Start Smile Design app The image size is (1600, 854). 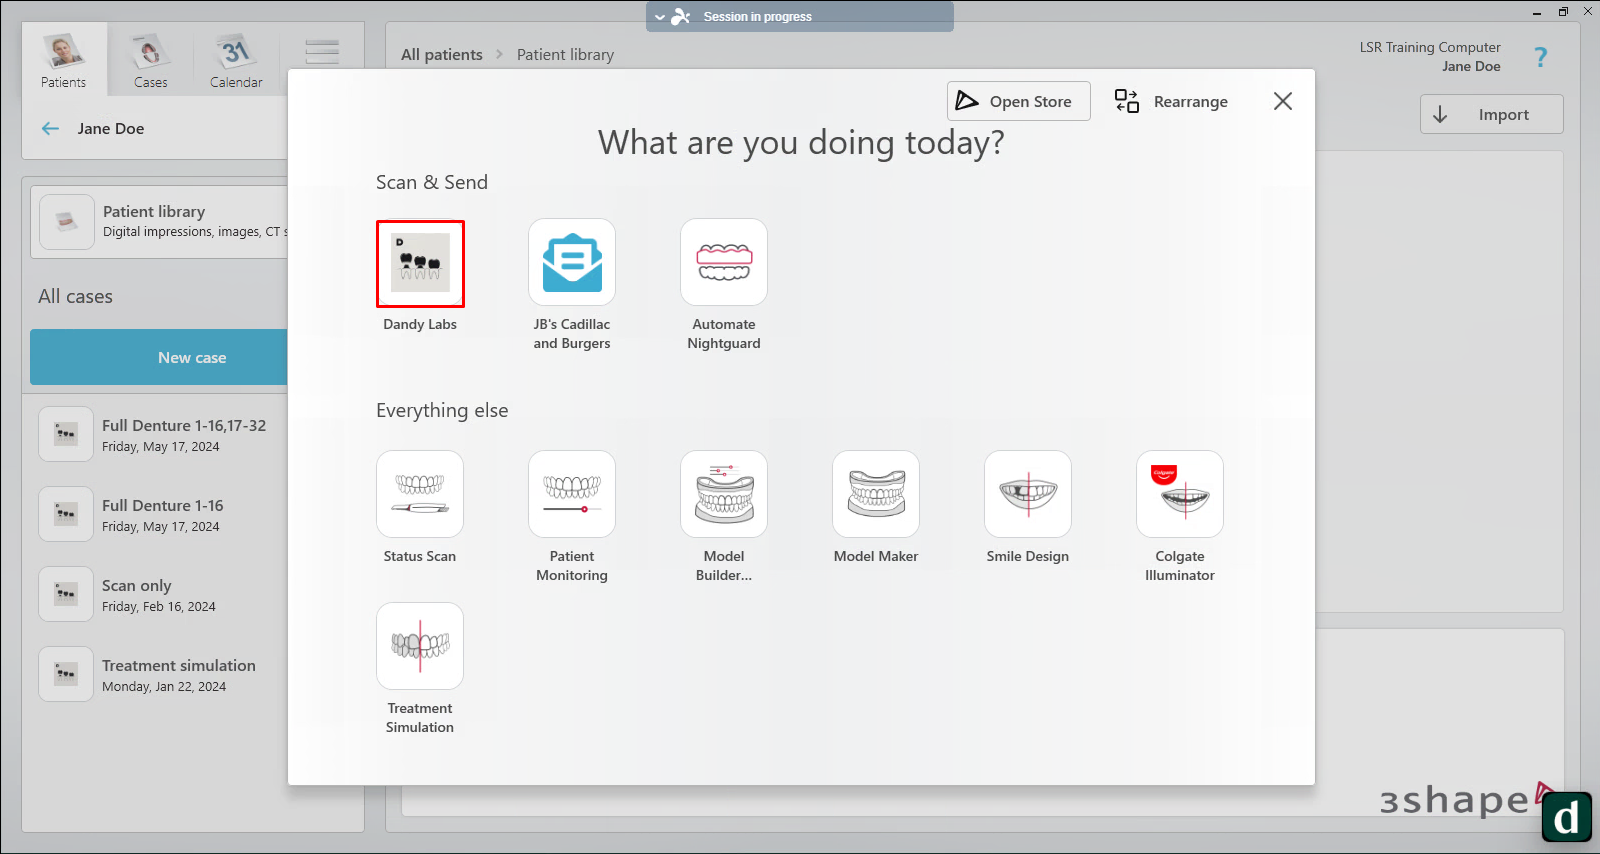(1028, 494)
